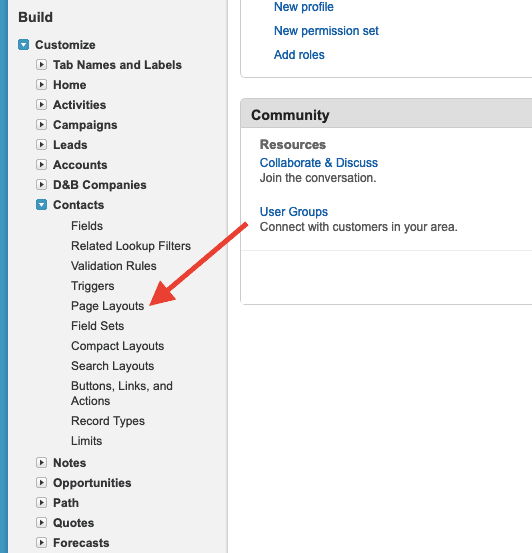Viewport: 532px width, 553px height.
Task: Expand the Leads tree arrow
Action: (42, 145)
